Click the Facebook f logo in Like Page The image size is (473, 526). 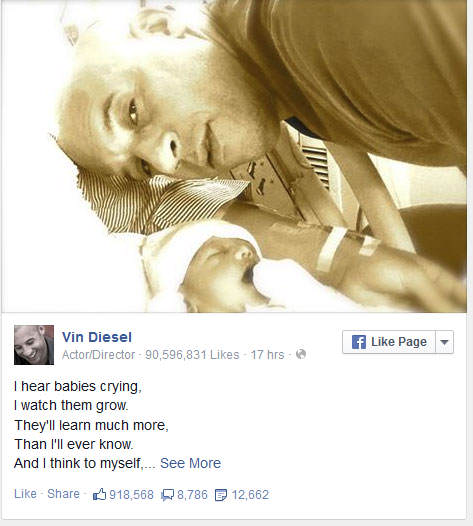359,342
